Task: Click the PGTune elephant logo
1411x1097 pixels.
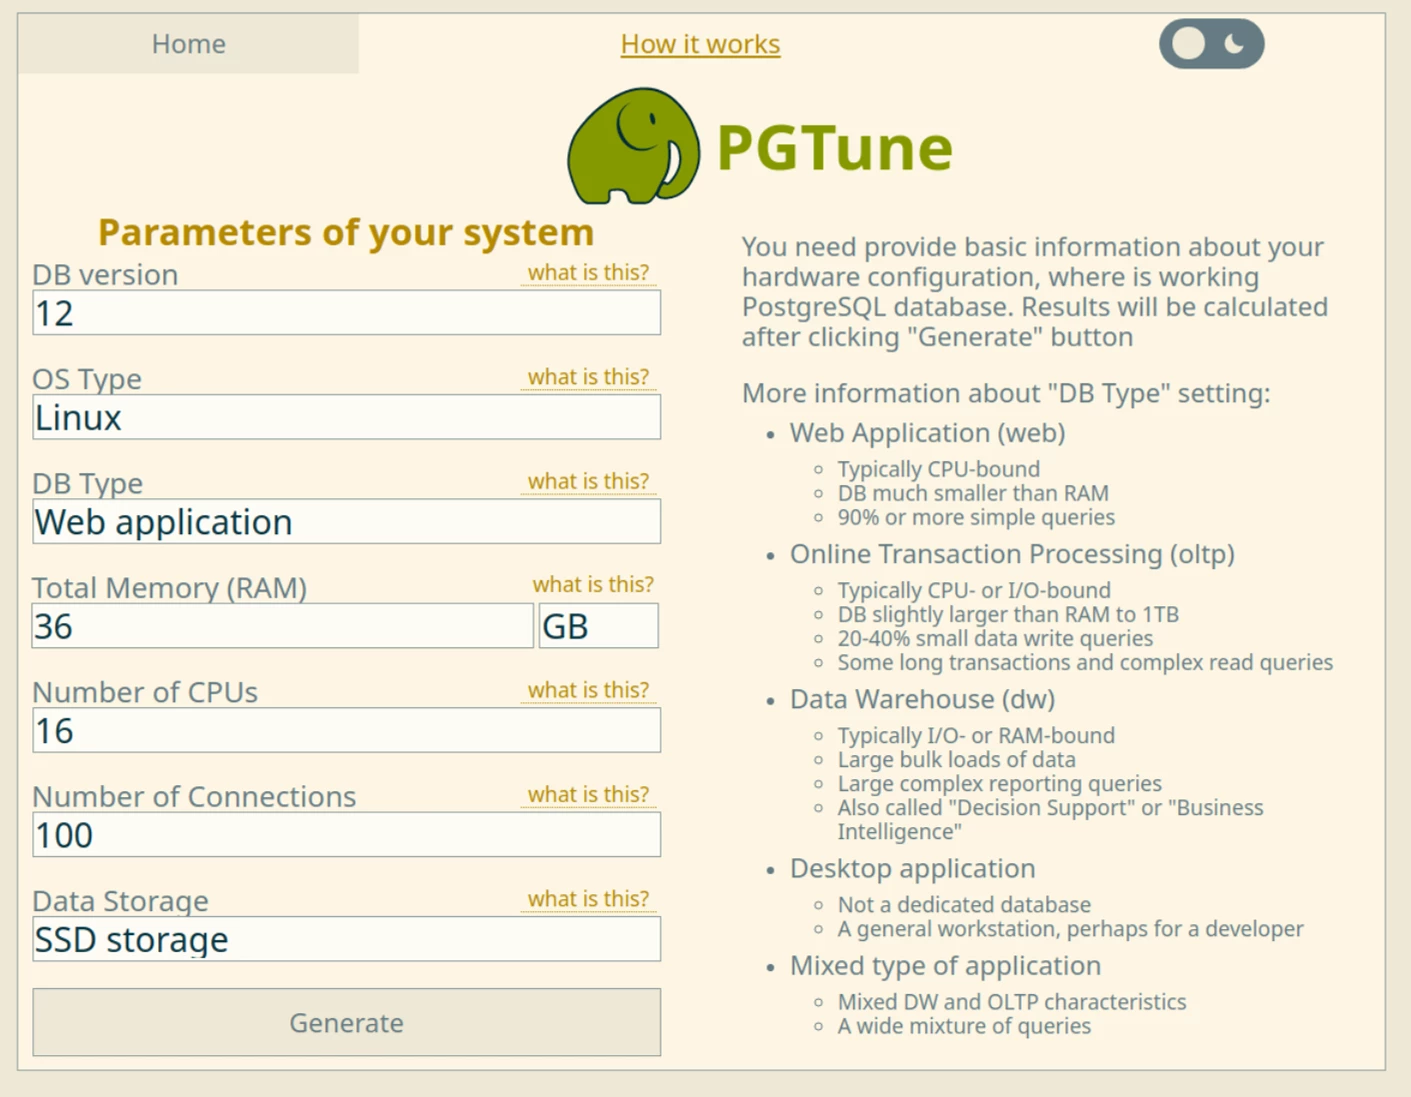Action: (633, 146)
